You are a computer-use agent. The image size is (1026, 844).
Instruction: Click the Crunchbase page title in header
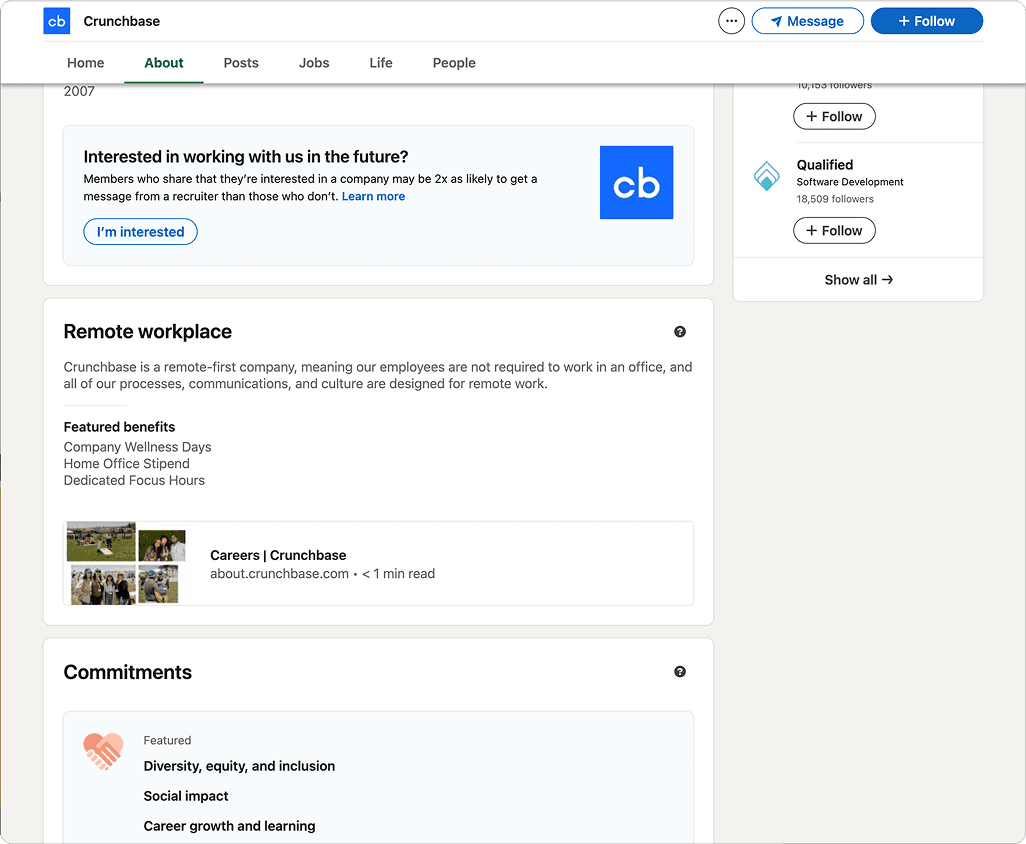point(122,21)
